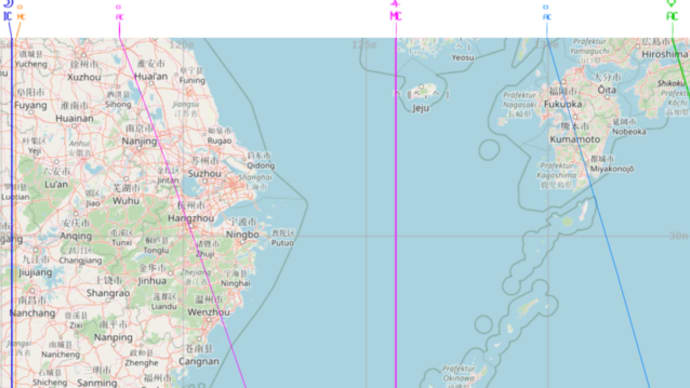Image resolution: width=690 pixels, height=388 pixels.
Task: Click the green Venus symbol above AC
Action: 671,4
